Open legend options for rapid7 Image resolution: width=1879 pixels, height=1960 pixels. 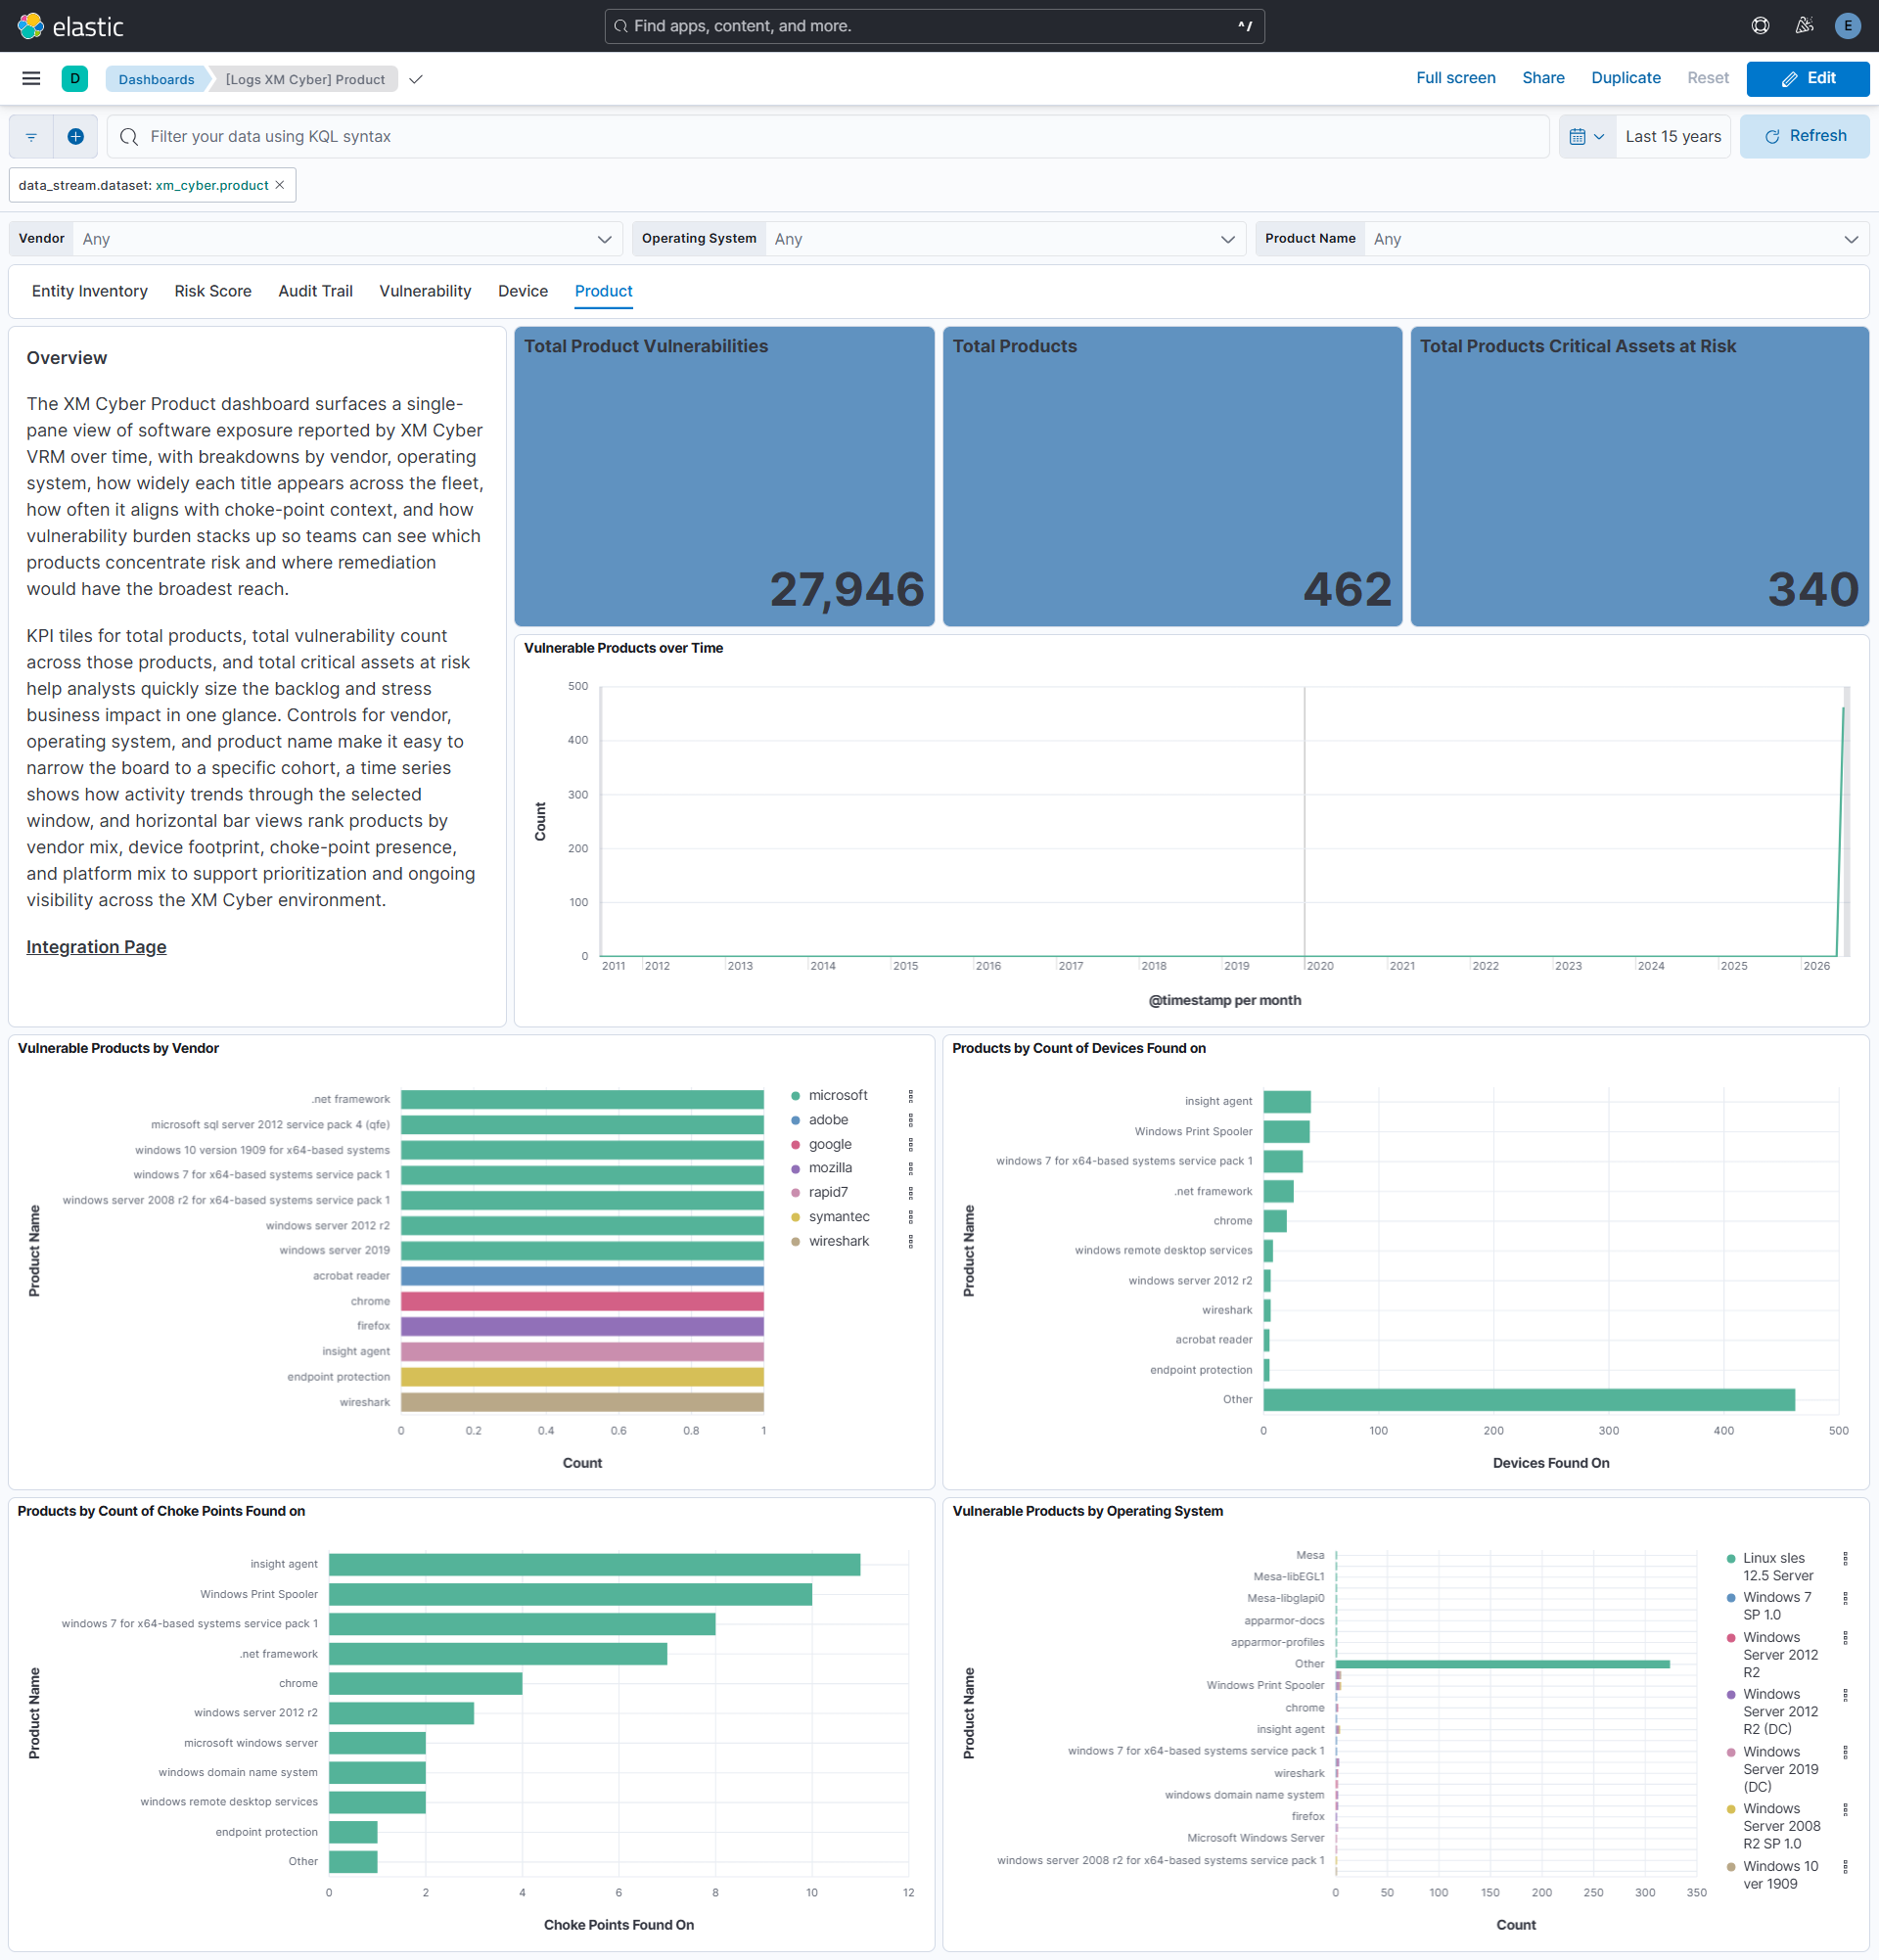pyautogui.click(x=910, y=1193)
